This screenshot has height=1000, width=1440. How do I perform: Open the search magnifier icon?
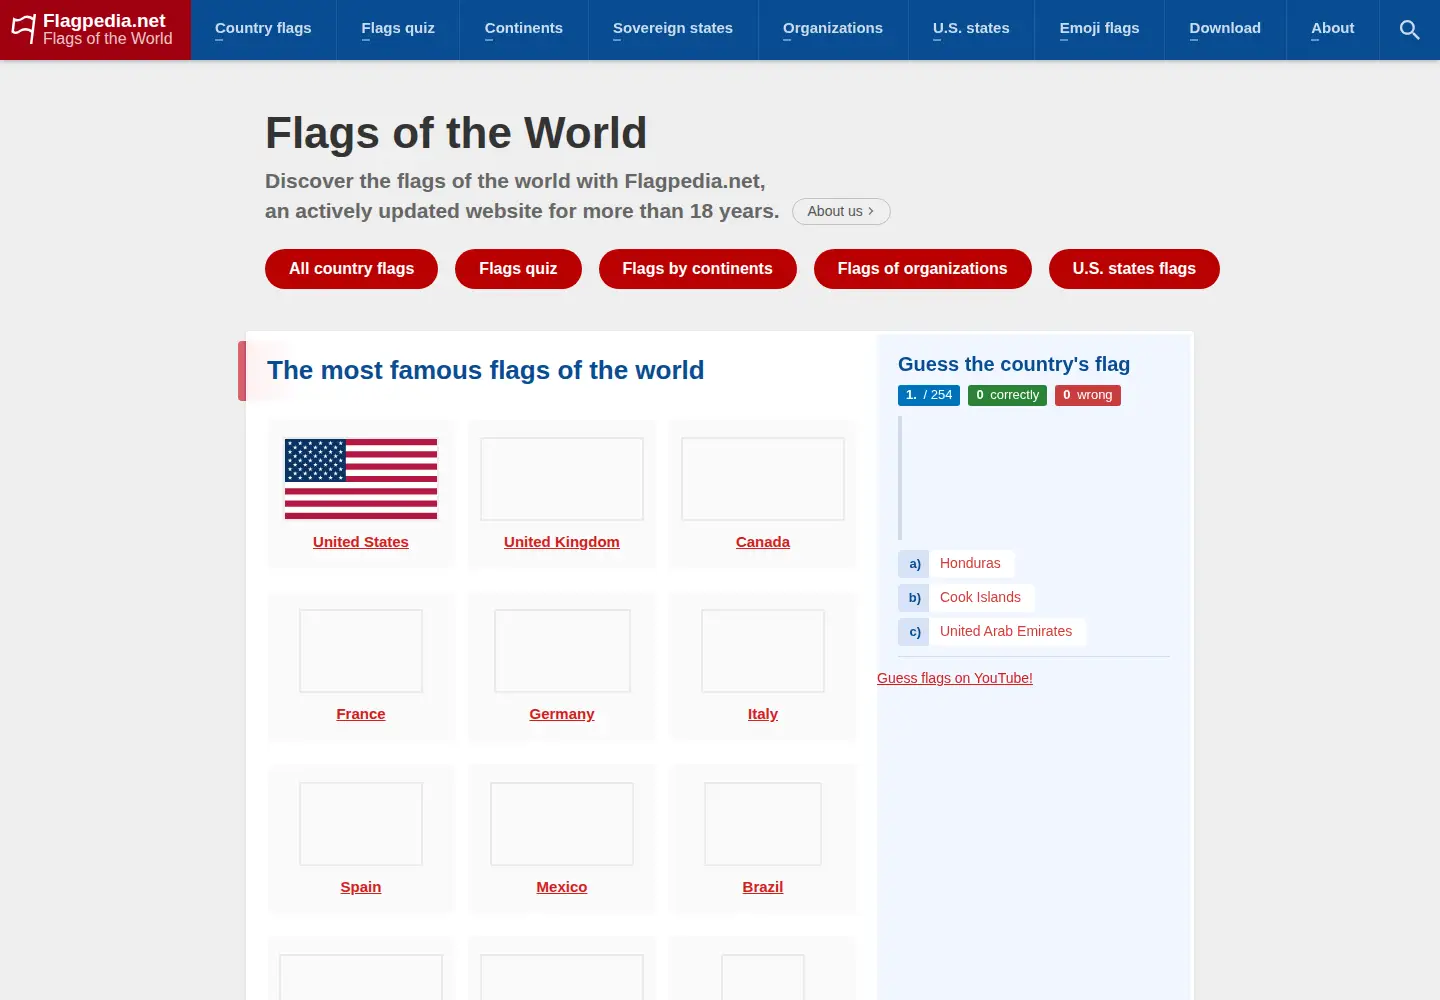point(1409,30)
